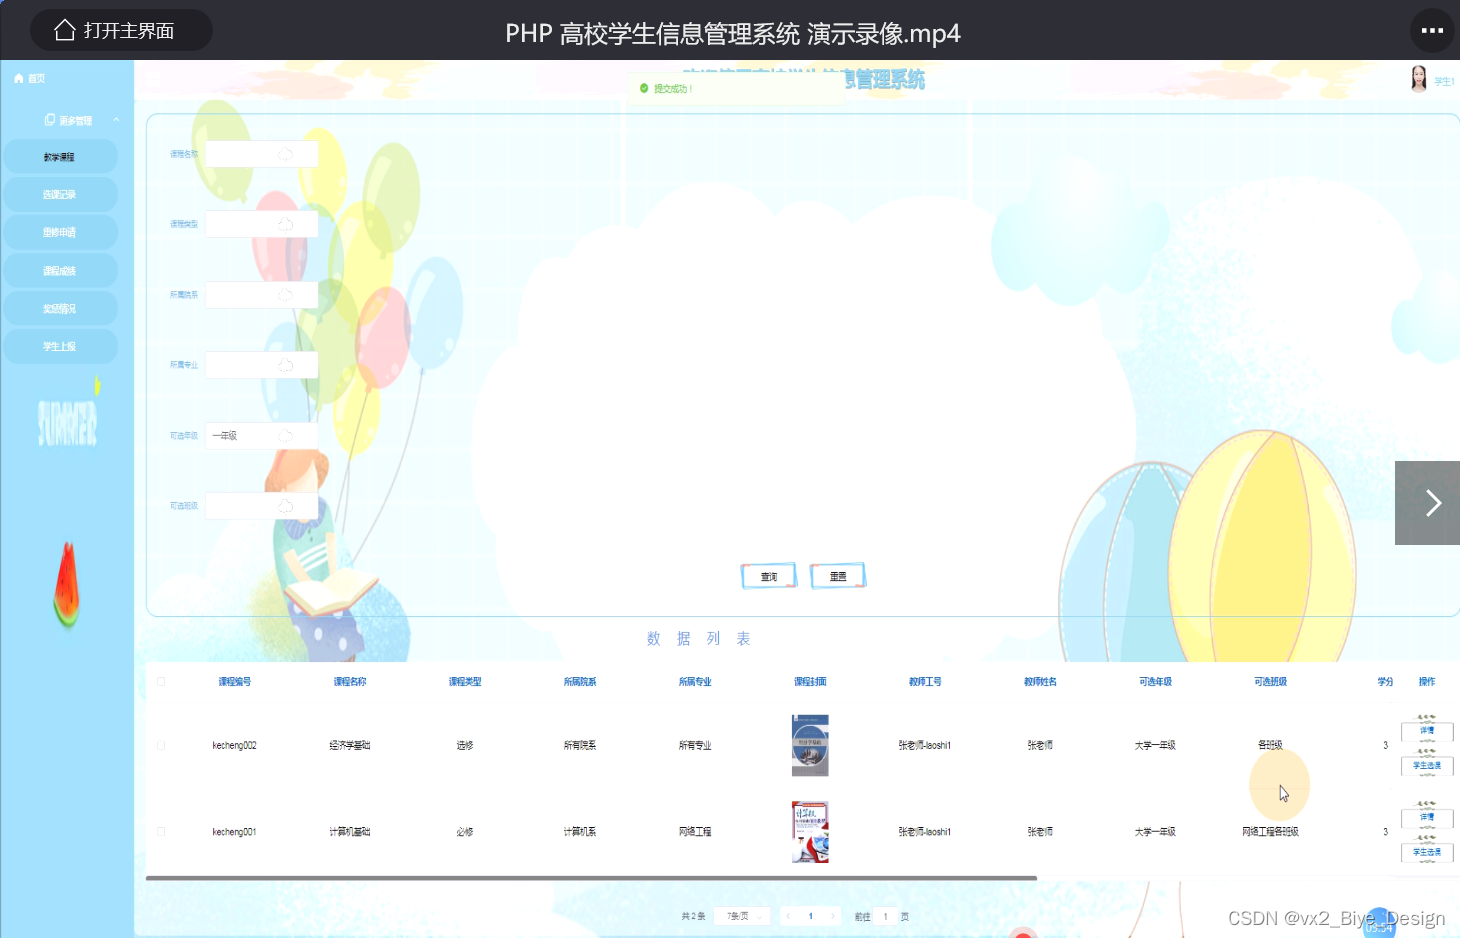Screen dimensions: 1460x938
Task: Click the kecheng002 cell
Action: point(235,745)
